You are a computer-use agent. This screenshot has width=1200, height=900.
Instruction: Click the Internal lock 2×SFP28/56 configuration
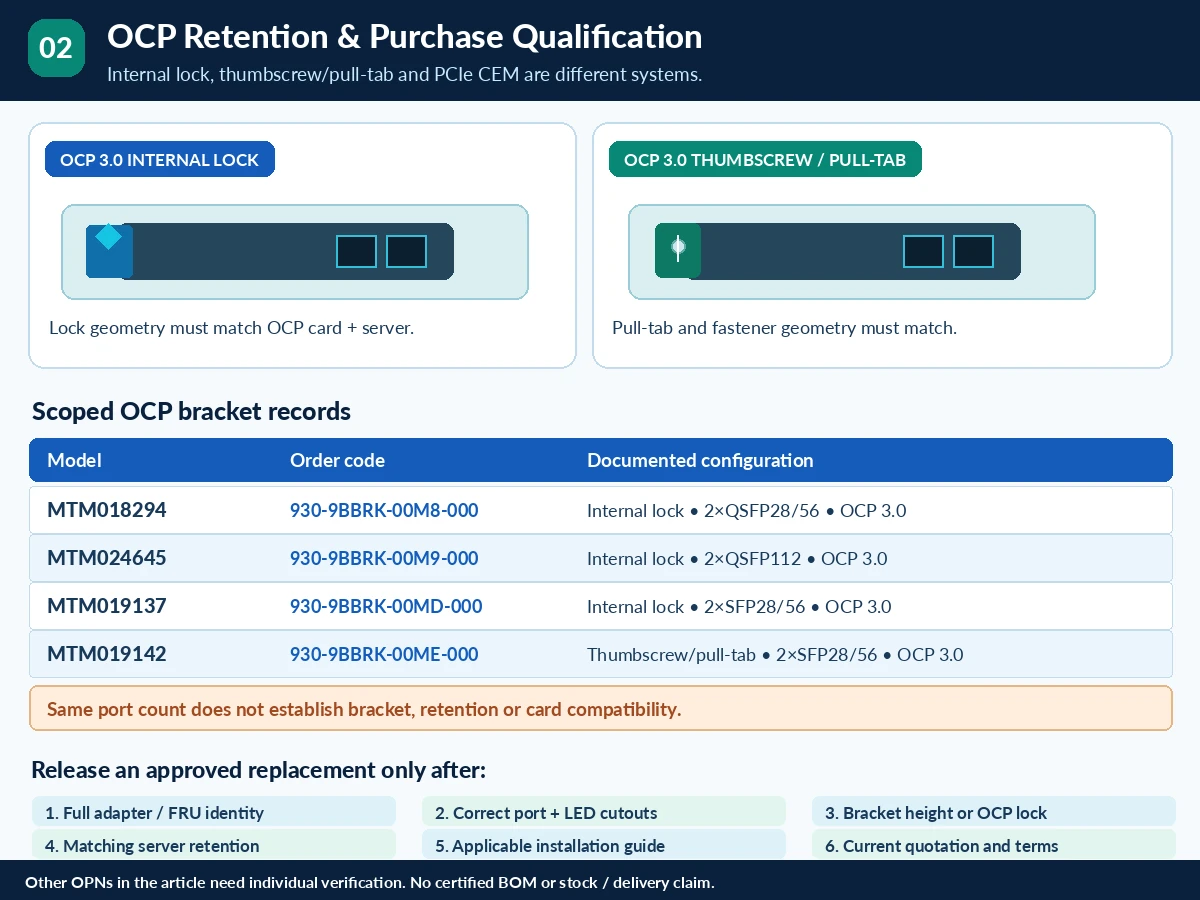tap(739, 607)
